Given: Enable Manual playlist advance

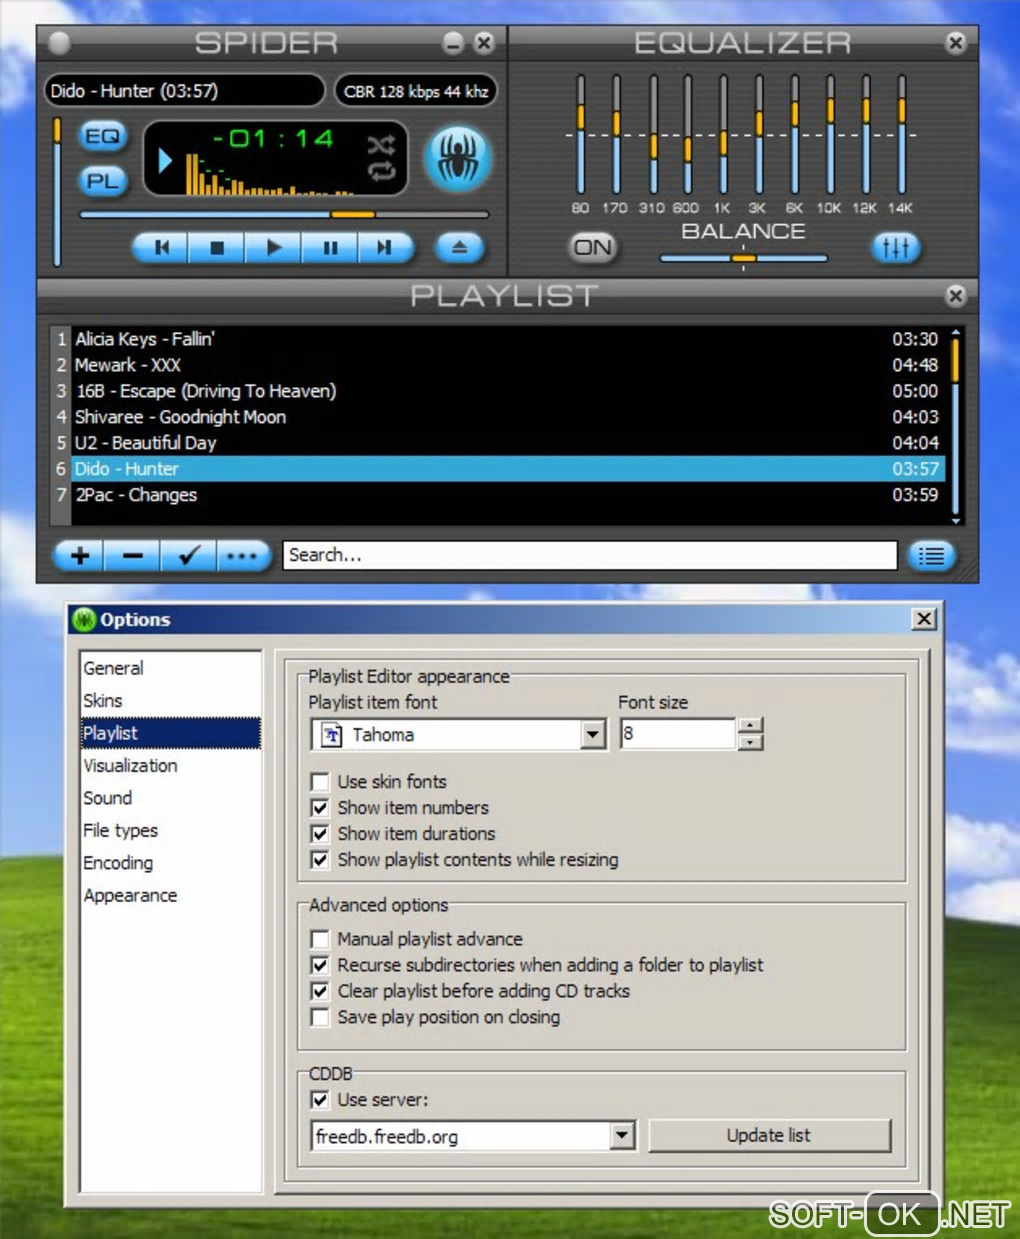Looking at the screenshot, I should tap(320, 939).
